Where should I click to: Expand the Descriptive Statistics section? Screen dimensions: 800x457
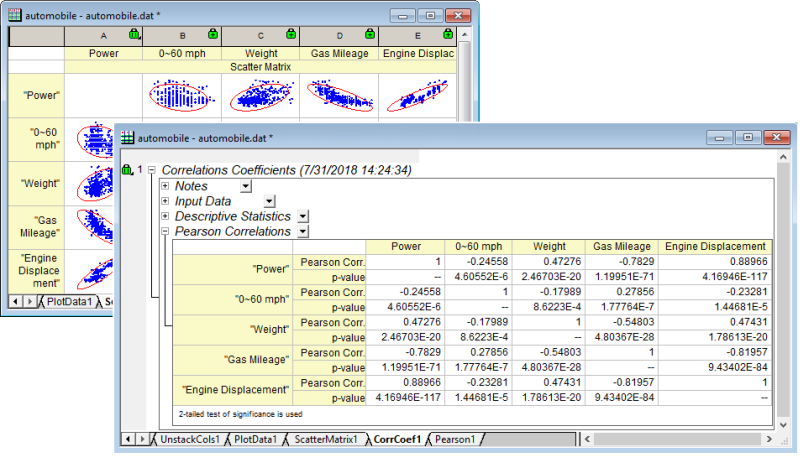pyautogui.click(x=165, y=216)
